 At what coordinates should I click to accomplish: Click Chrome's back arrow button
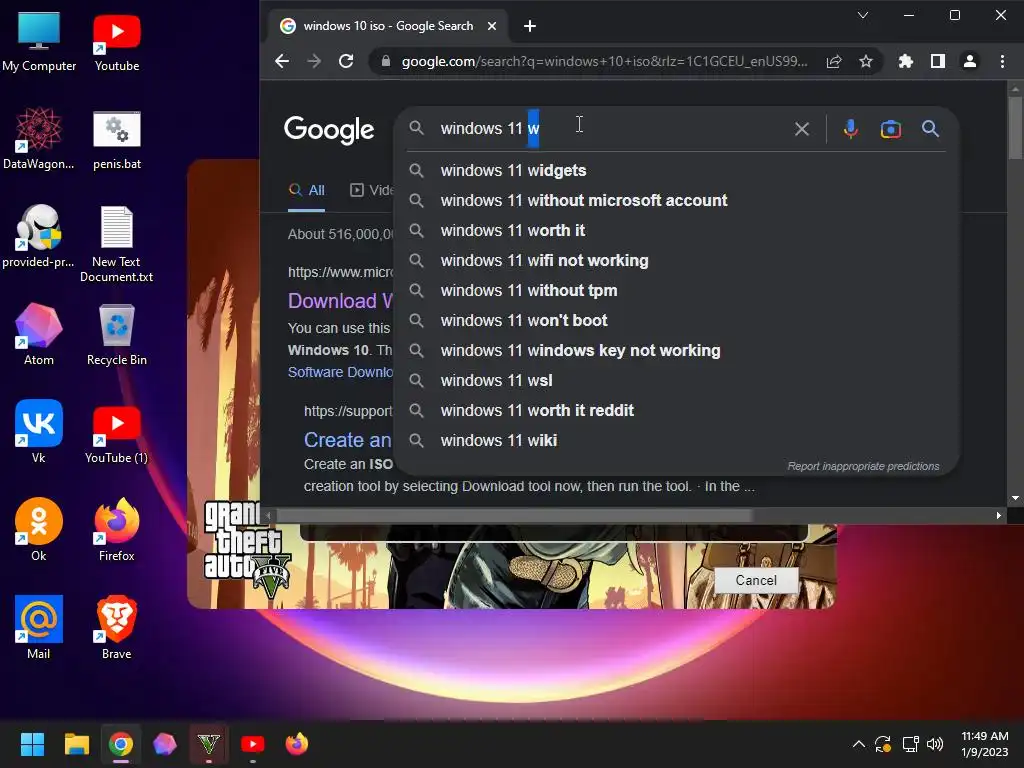tap(282, 61)
